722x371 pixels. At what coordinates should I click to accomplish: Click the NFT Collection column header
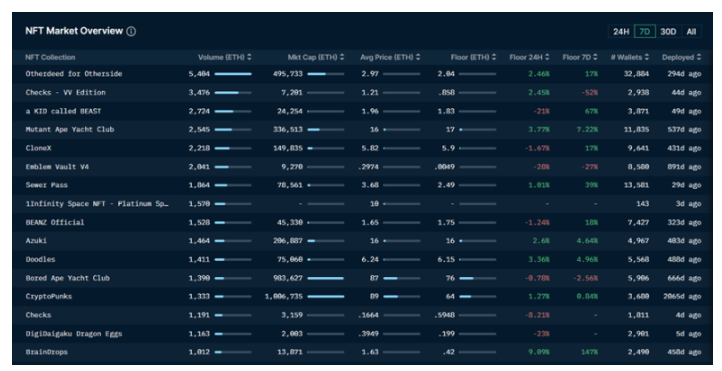(50, 57)
